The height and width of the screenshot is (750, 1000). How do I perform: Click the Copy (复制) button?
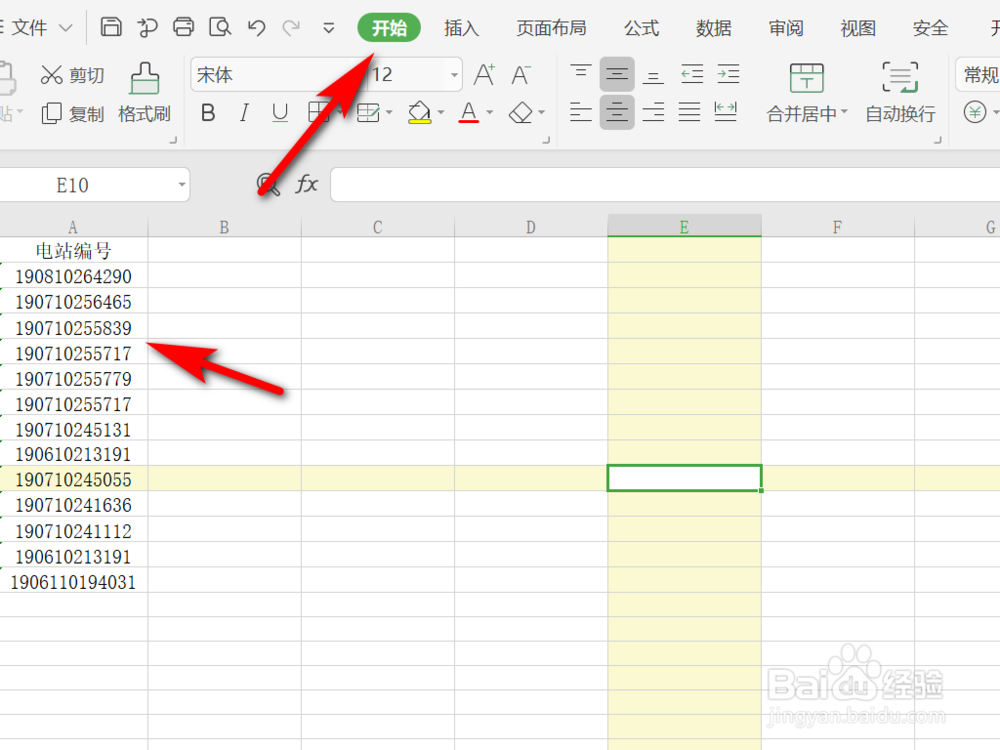[71, 114]
